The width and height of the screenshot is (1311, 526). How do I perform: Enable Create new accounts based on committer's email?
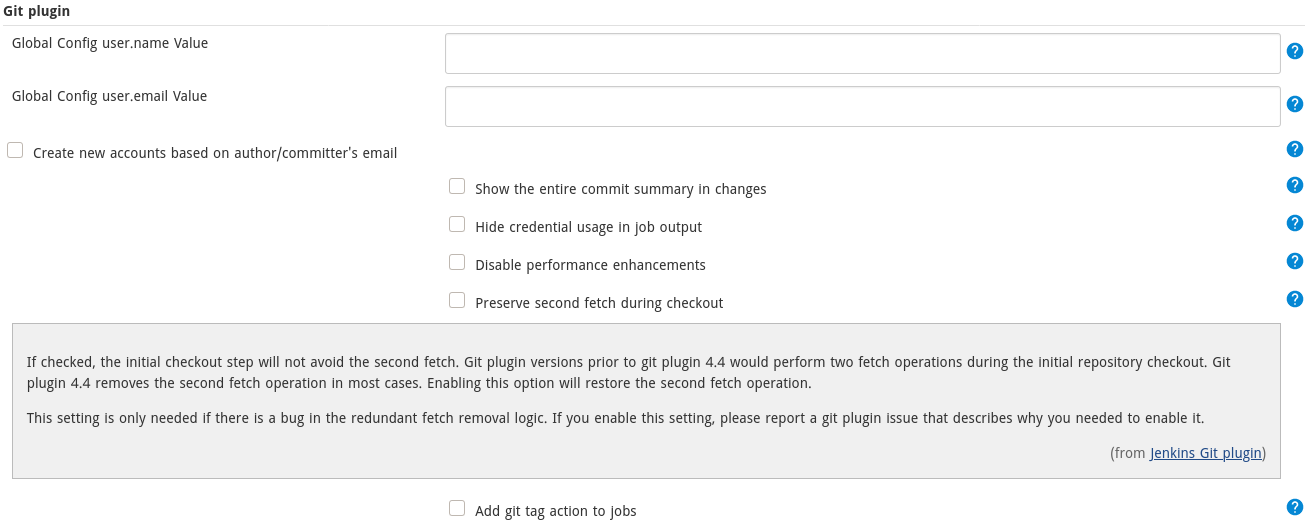tap(15, 150)
